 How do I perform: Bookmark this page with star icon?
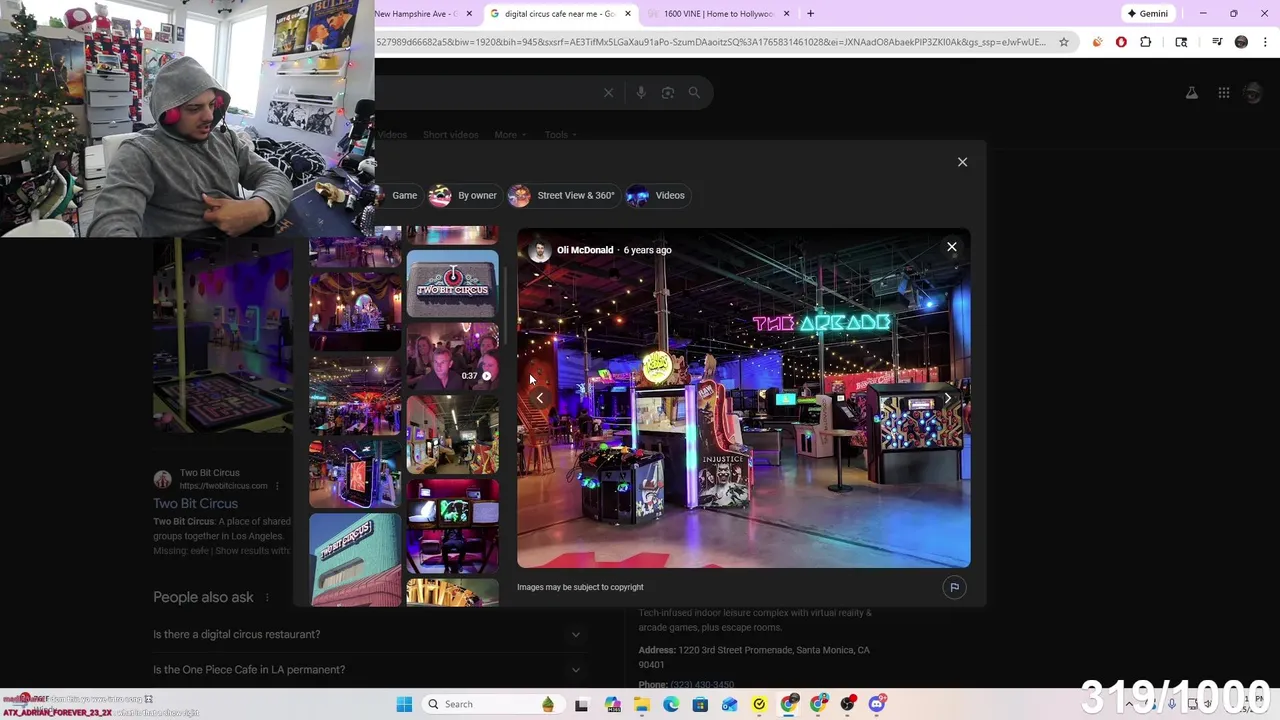coord(1063,42)
